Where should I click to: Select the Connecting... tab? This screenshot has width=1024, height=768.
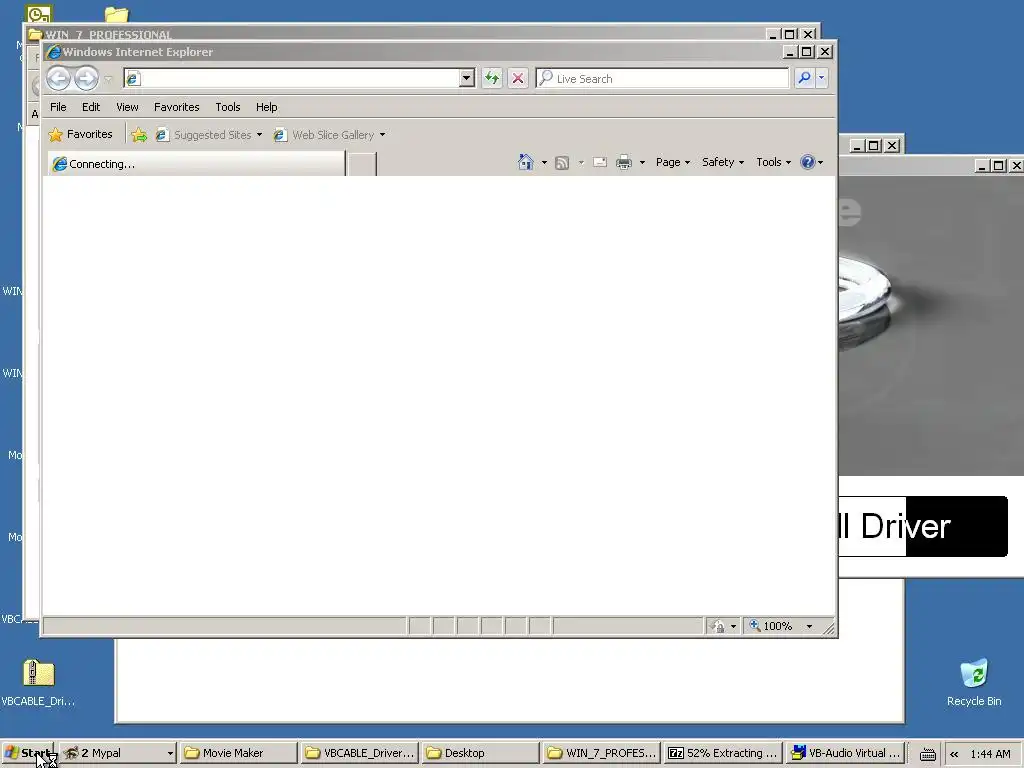tap(196, 164)
